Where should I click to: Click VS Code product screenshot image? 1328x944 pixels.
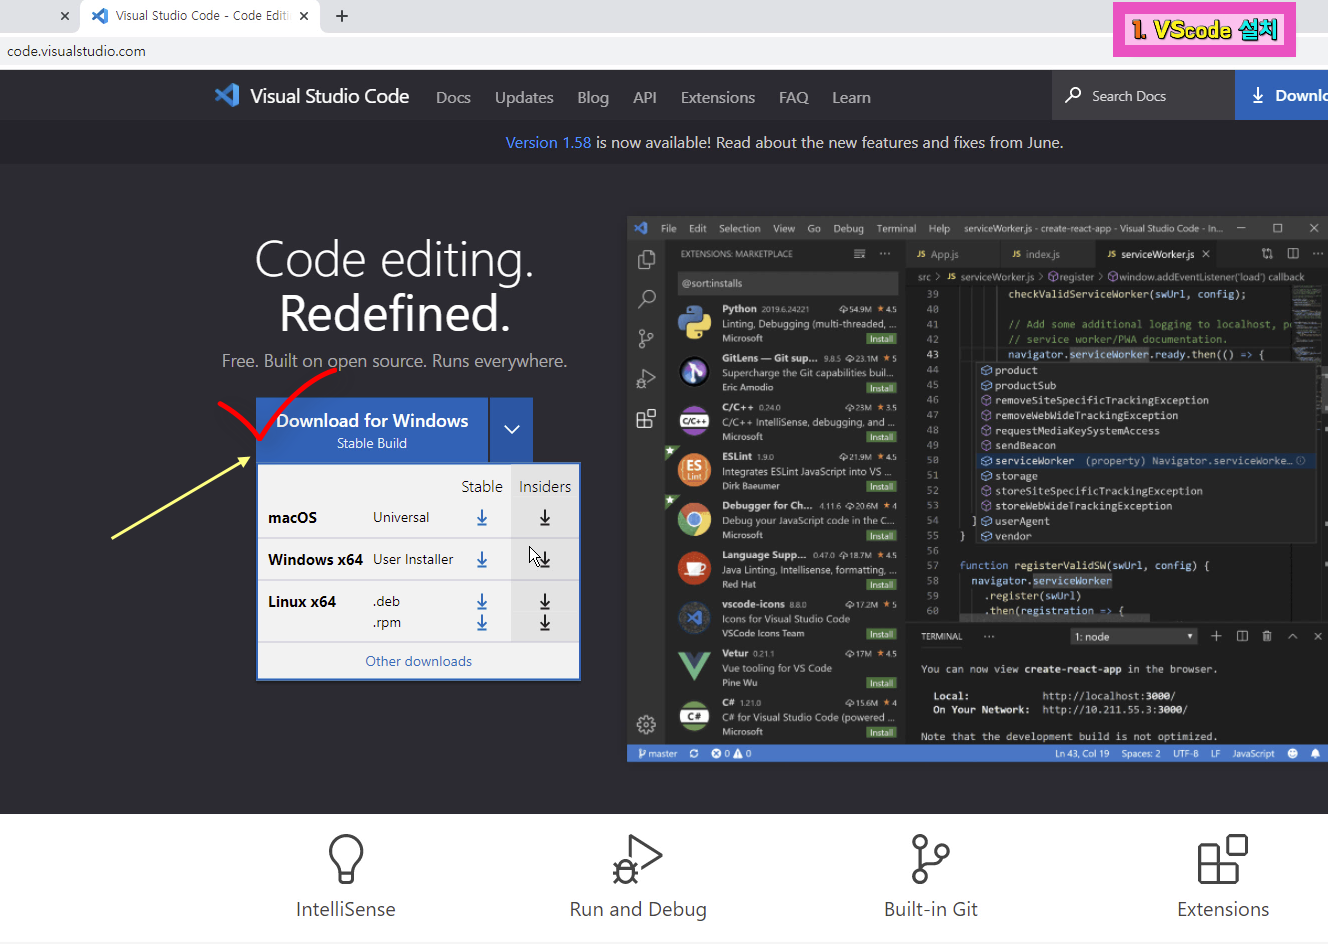click(x=977, y=489)
